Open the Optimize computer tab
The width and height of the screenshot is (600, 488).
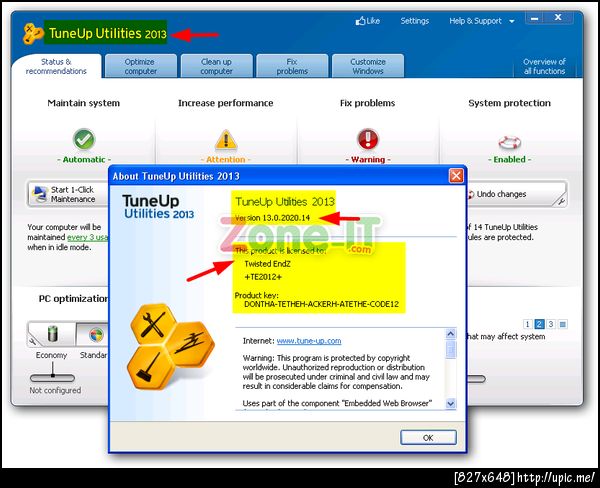pos(140,66)
